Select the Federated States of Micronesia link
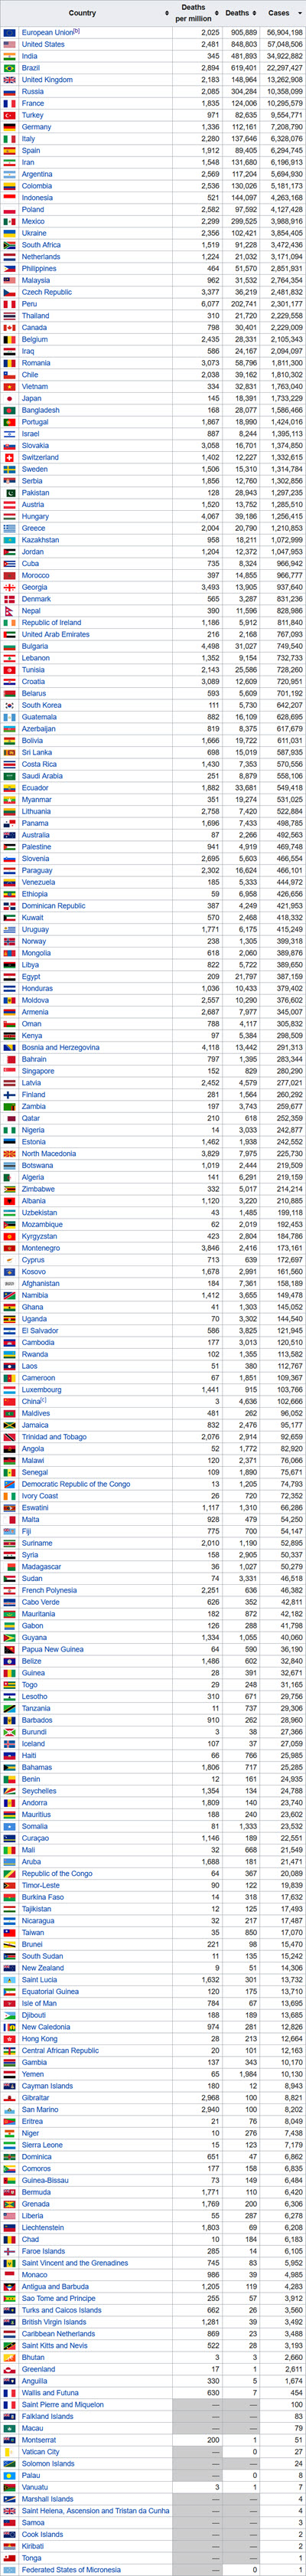Image resolution: width=306 pixels, height=2576 pixels. pos(69,2569)
